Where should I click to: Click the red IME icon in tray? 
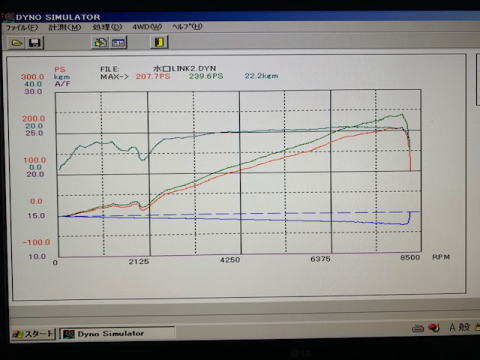[434, 328]
